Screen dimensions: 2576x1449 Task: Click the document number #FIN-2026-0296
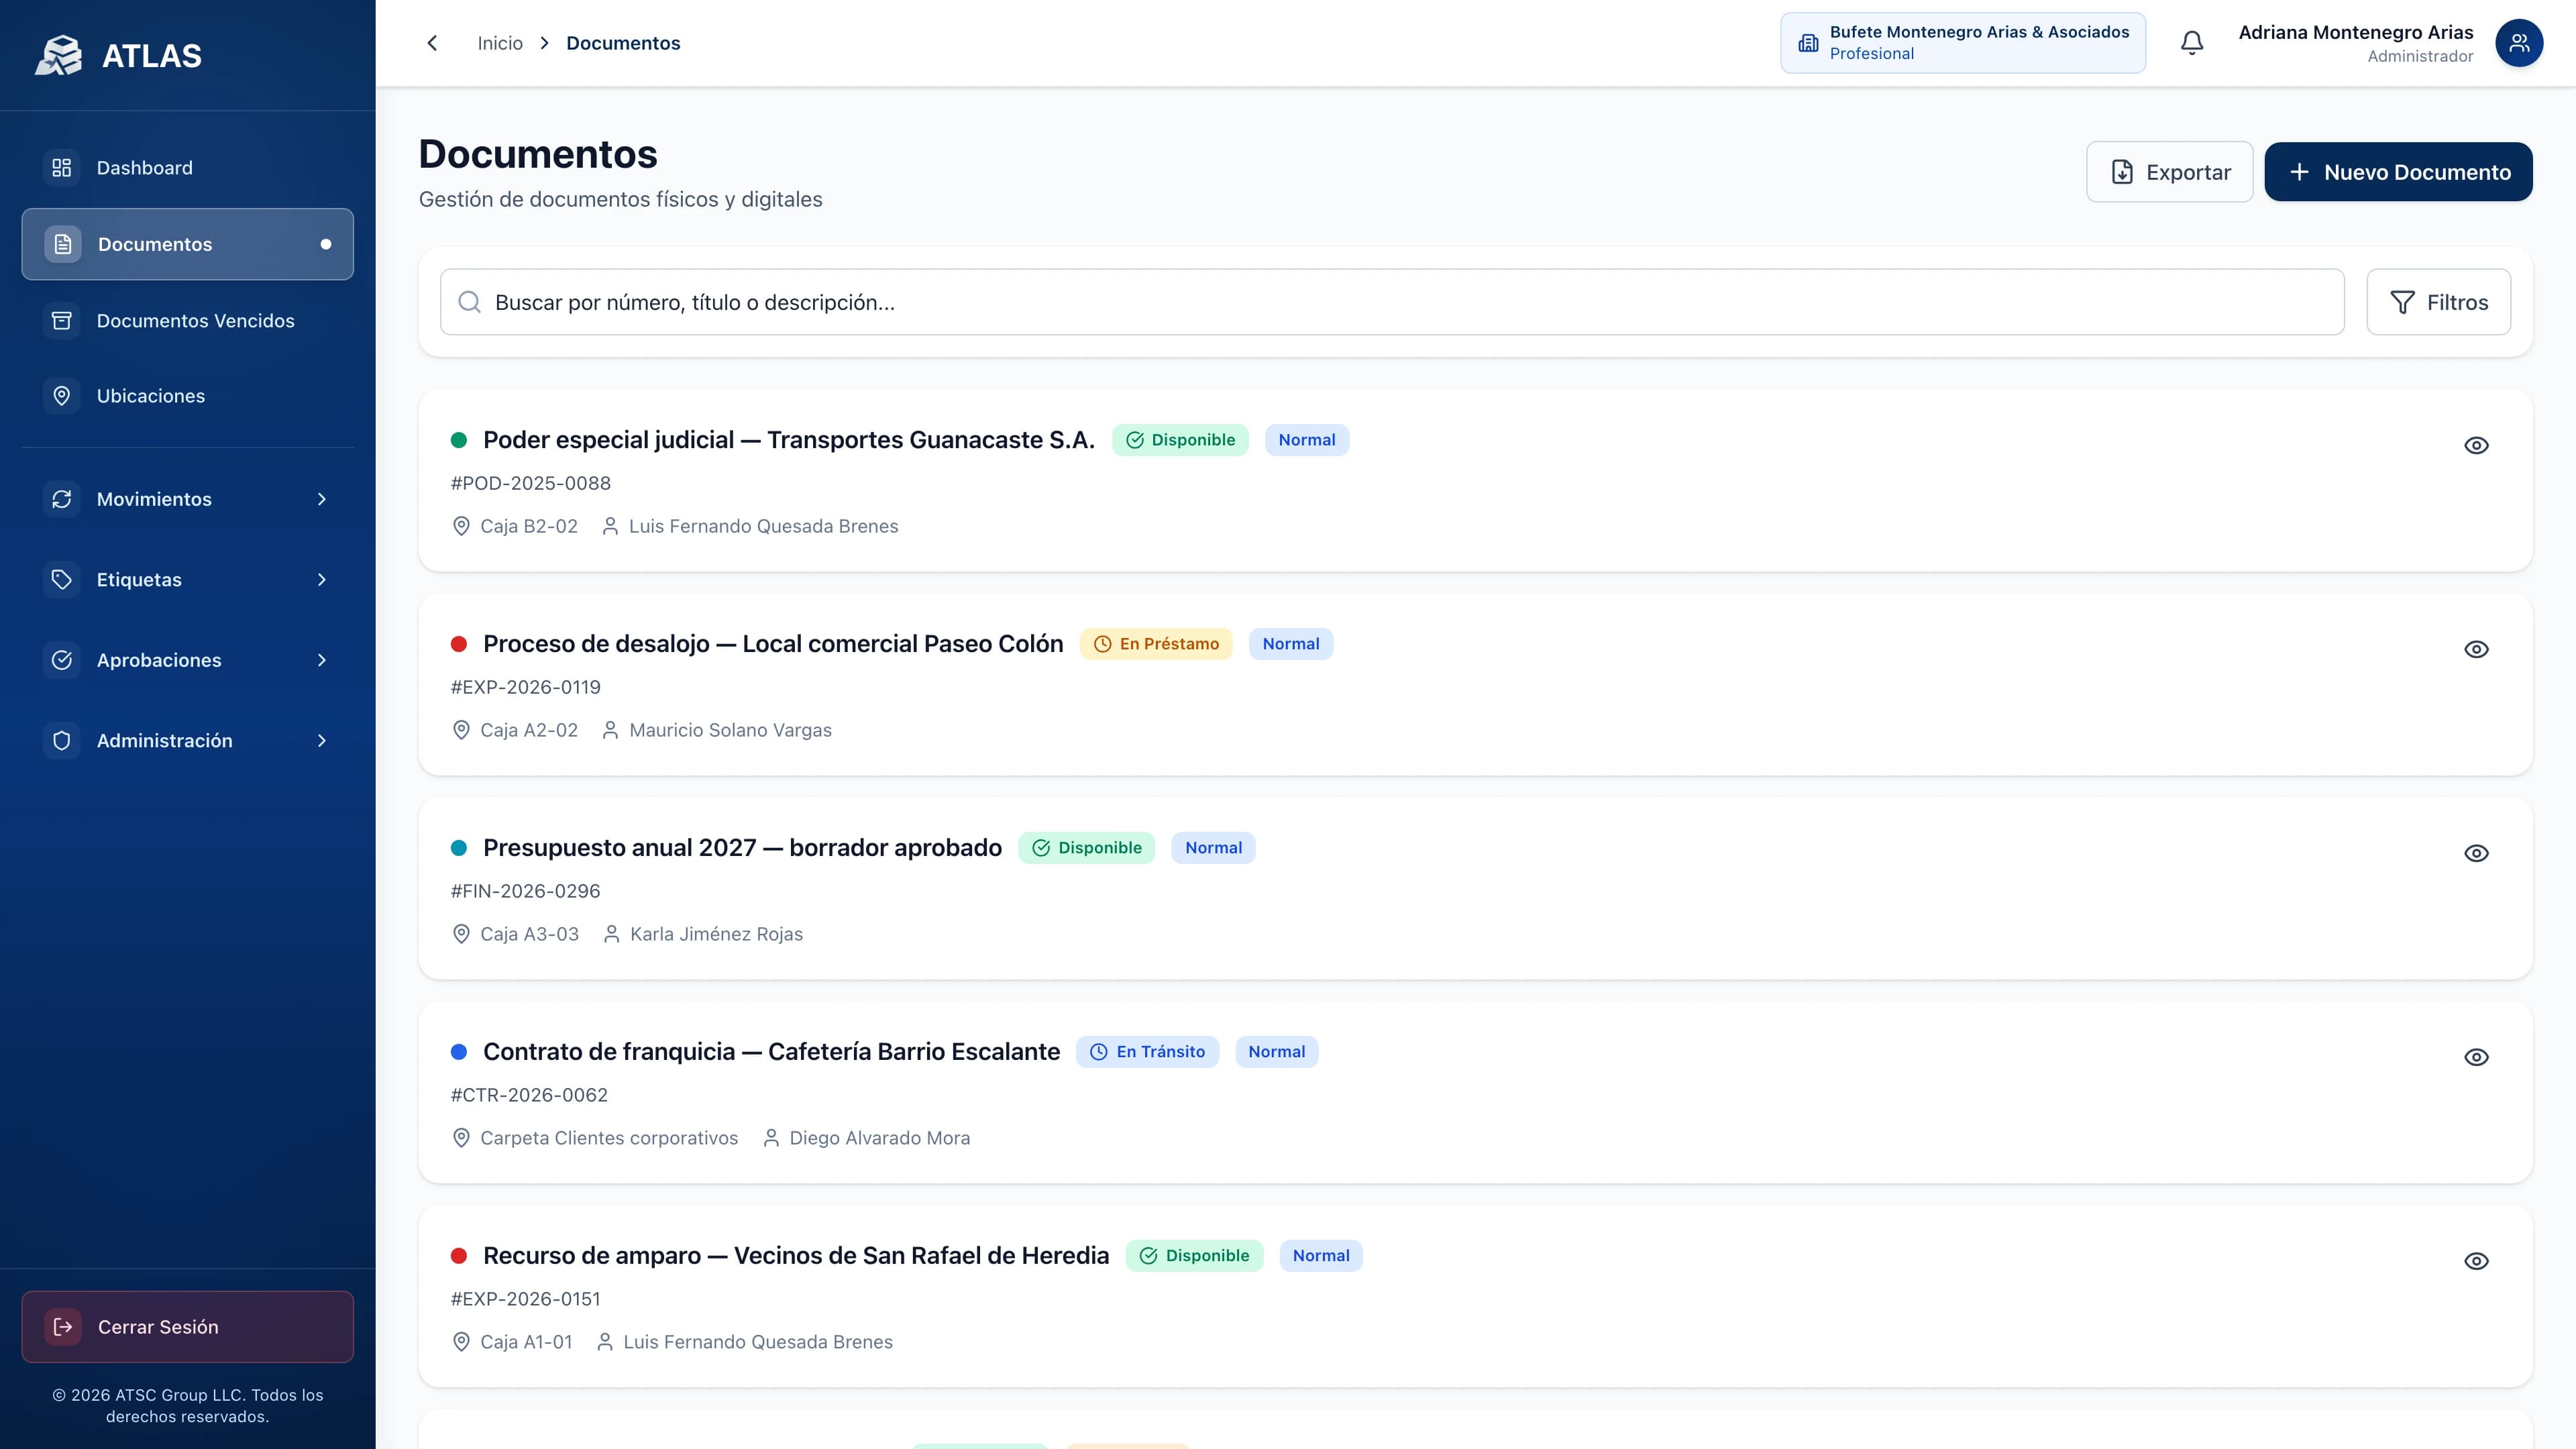click(525, 891)
